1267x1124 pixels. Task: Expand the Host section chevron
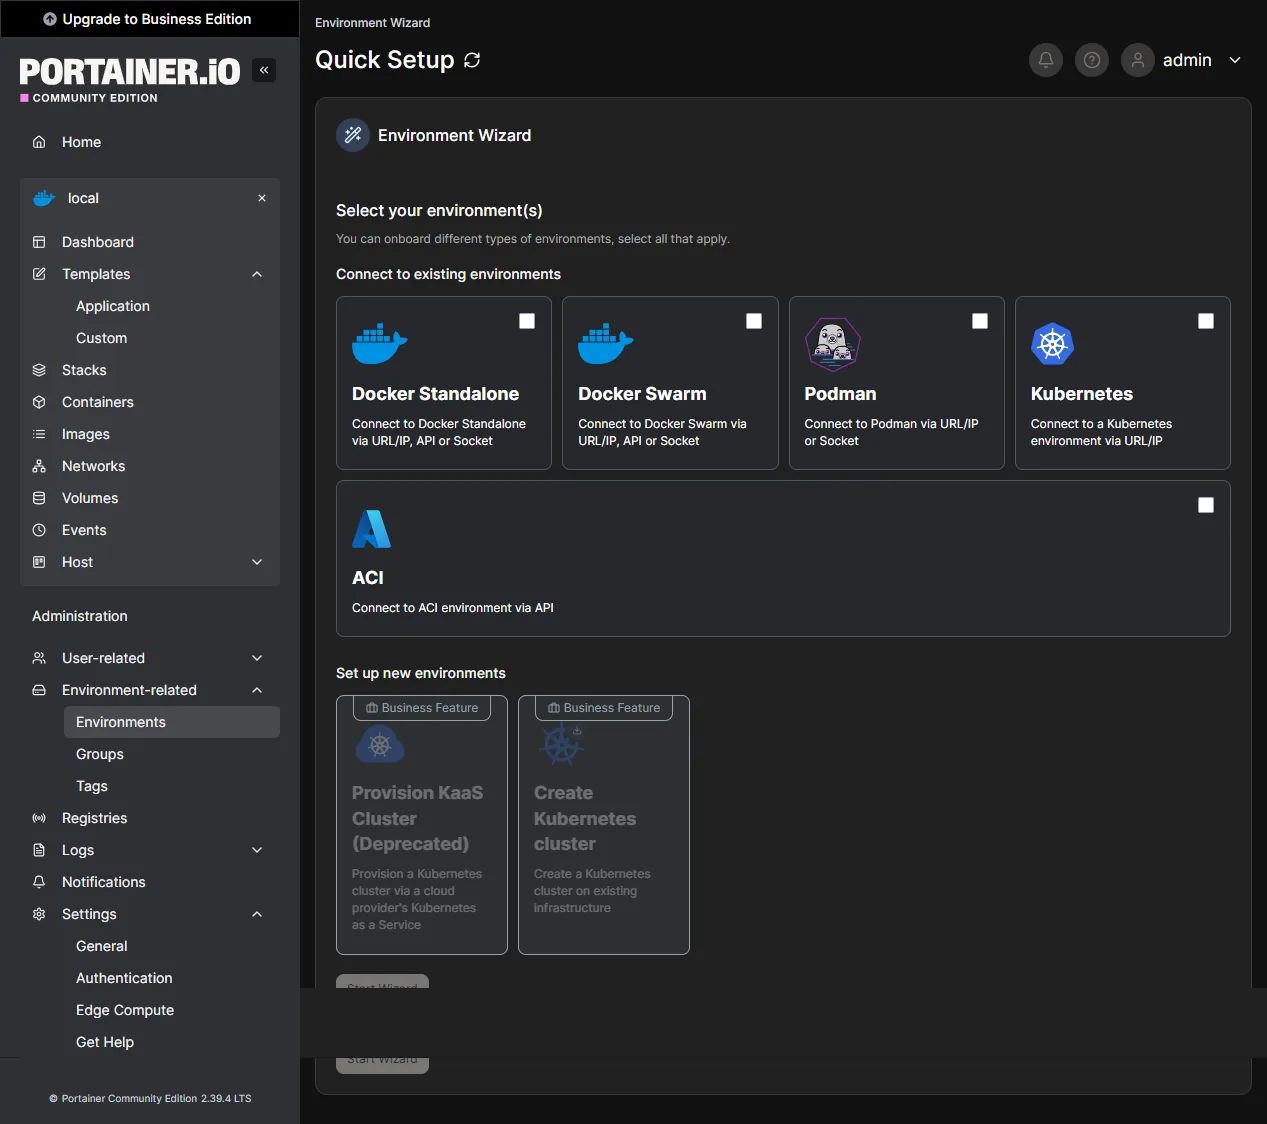pos(257,562)
